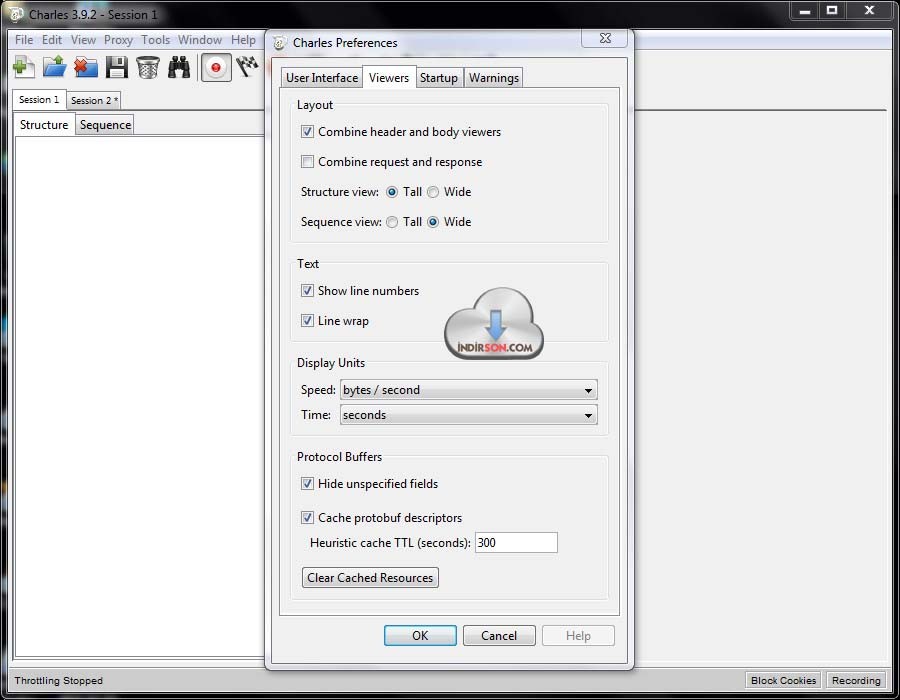The width and height of the screenshot is (900, 700).
Task: Open the File menu
Action: [24, 40]
